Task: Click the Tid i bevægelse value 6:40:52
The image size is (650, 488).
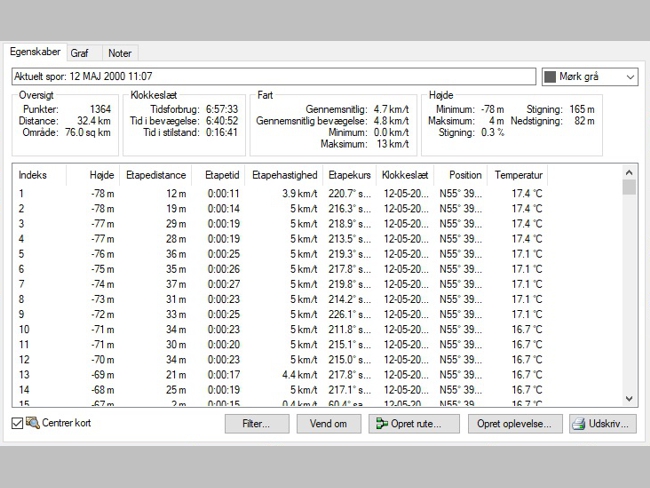Action: coord(222,121)
